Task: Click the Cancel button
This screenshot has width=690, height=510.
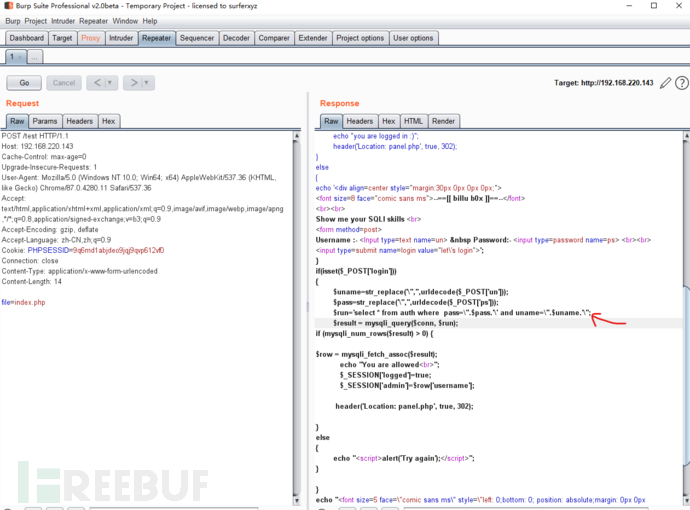Action: (64, 83)
